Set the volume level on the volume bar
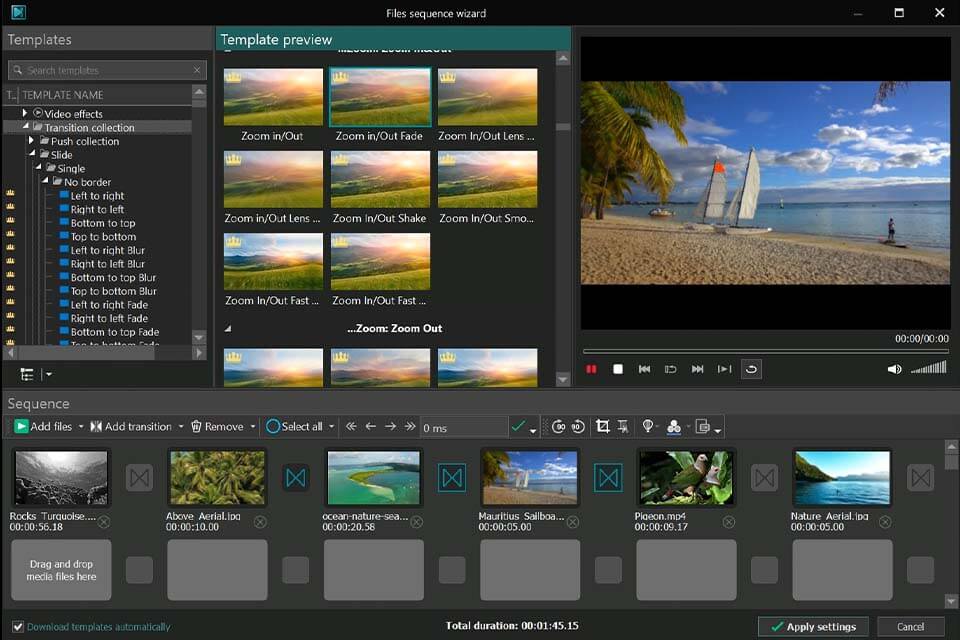 point(928,367)
